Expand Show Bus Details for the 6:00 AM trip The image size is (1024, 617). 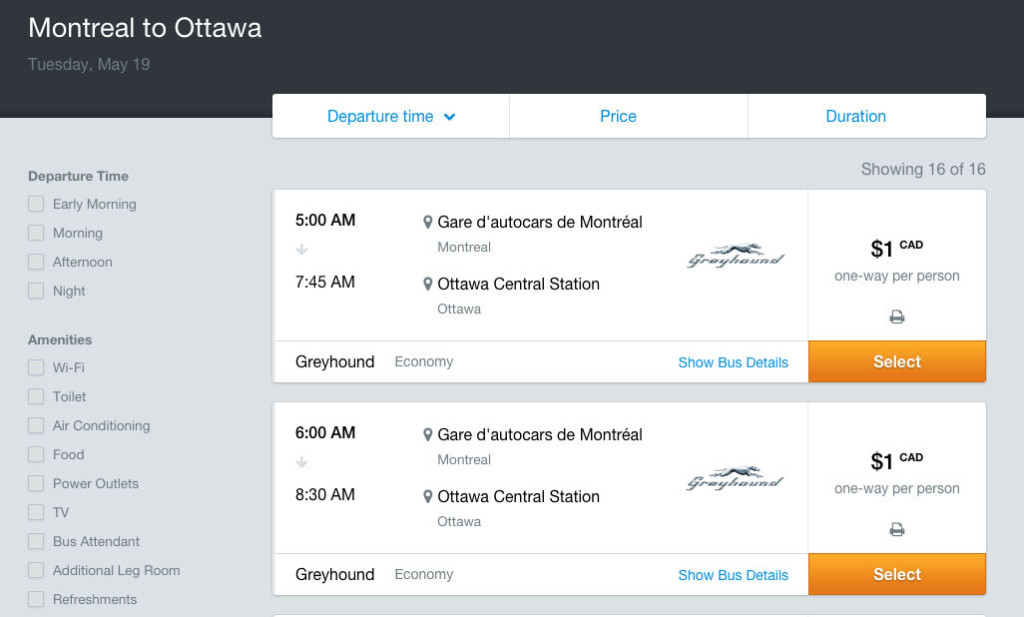[x=733, y=575]
